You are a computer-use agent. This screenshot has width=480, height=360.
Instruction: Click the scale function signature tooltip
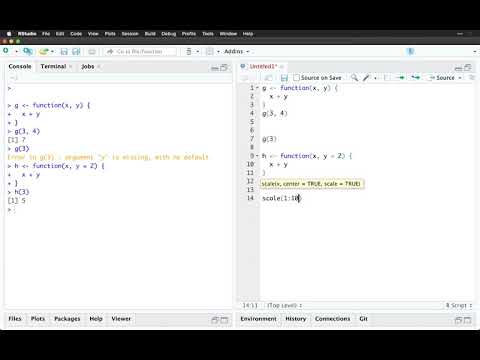point(312,184)
